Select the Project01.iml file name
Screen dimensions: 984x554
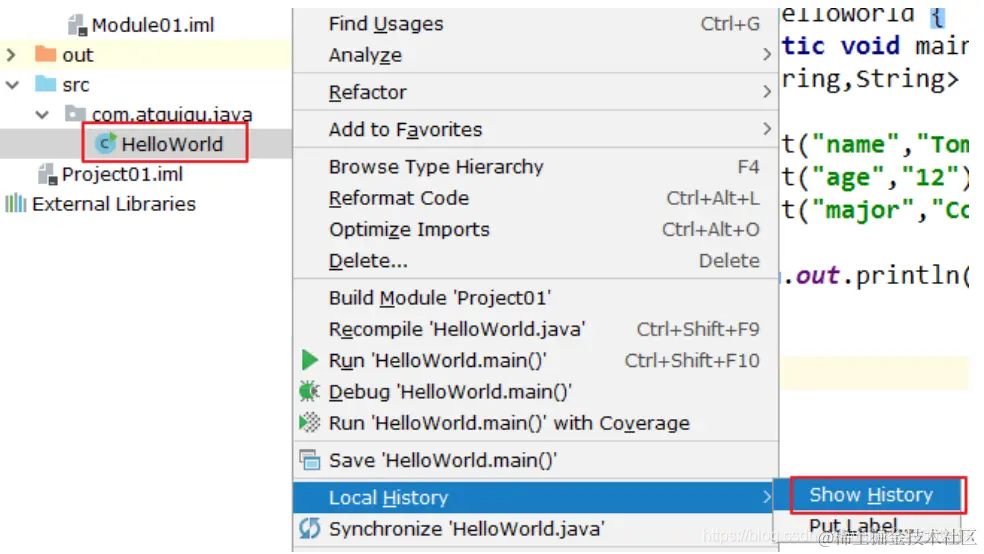coord(122,174)
